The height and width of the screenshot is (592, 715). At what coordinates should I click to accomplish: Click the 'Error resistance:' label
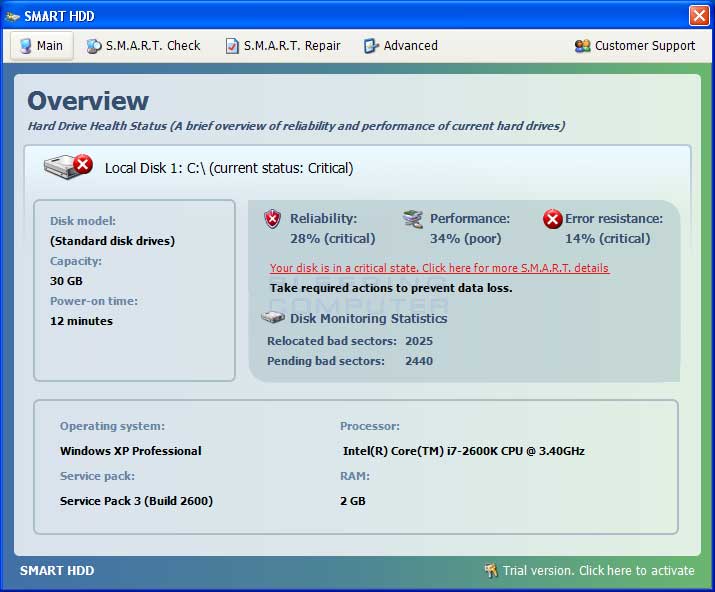614,218
